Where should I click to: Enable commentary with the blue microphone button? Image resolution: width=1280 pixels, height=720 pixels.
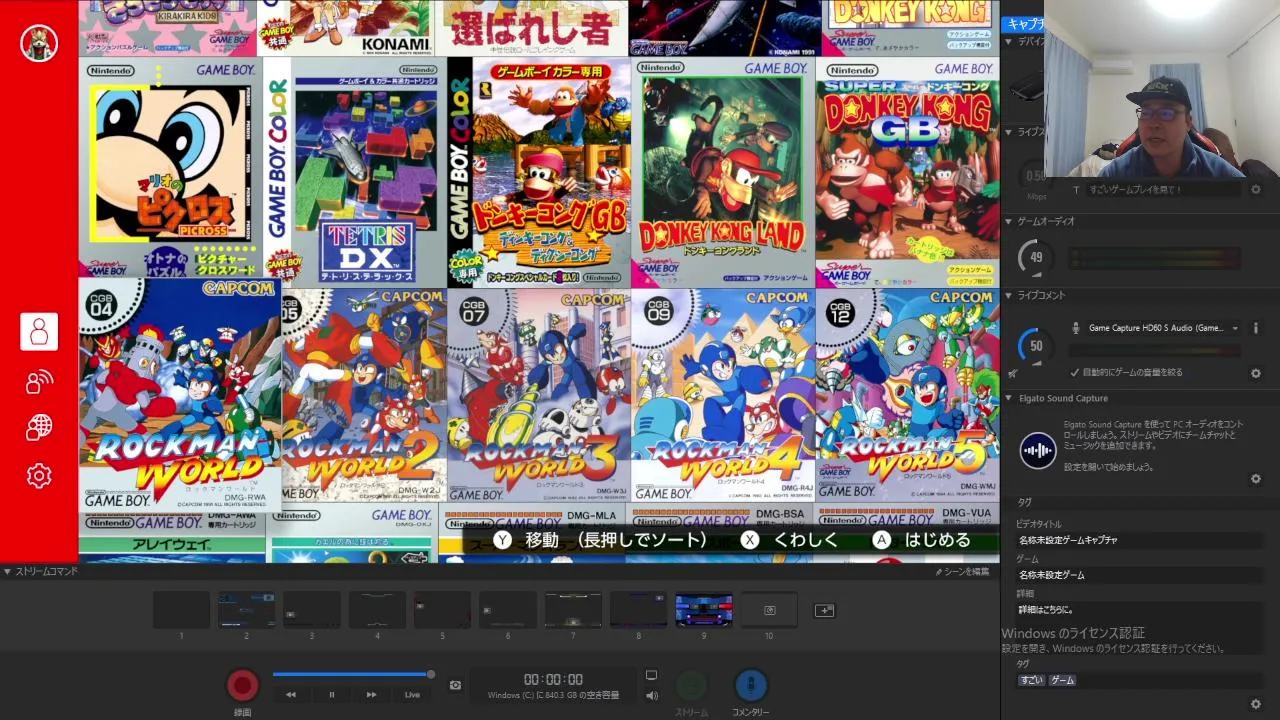click(x=750, y=685)
